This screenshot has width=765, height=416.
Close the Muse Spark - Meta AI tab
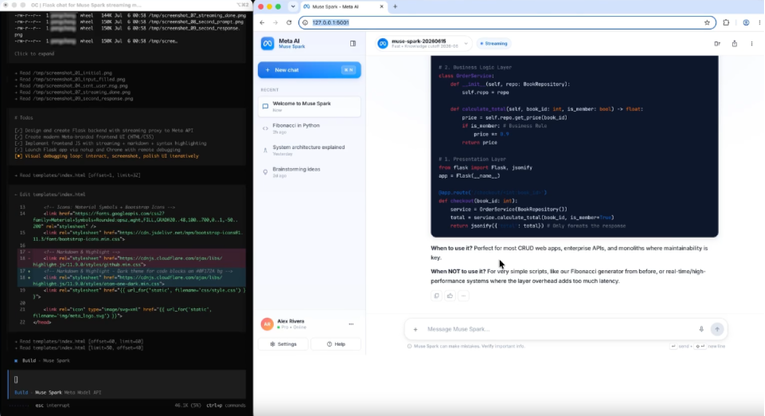point(382,7)
